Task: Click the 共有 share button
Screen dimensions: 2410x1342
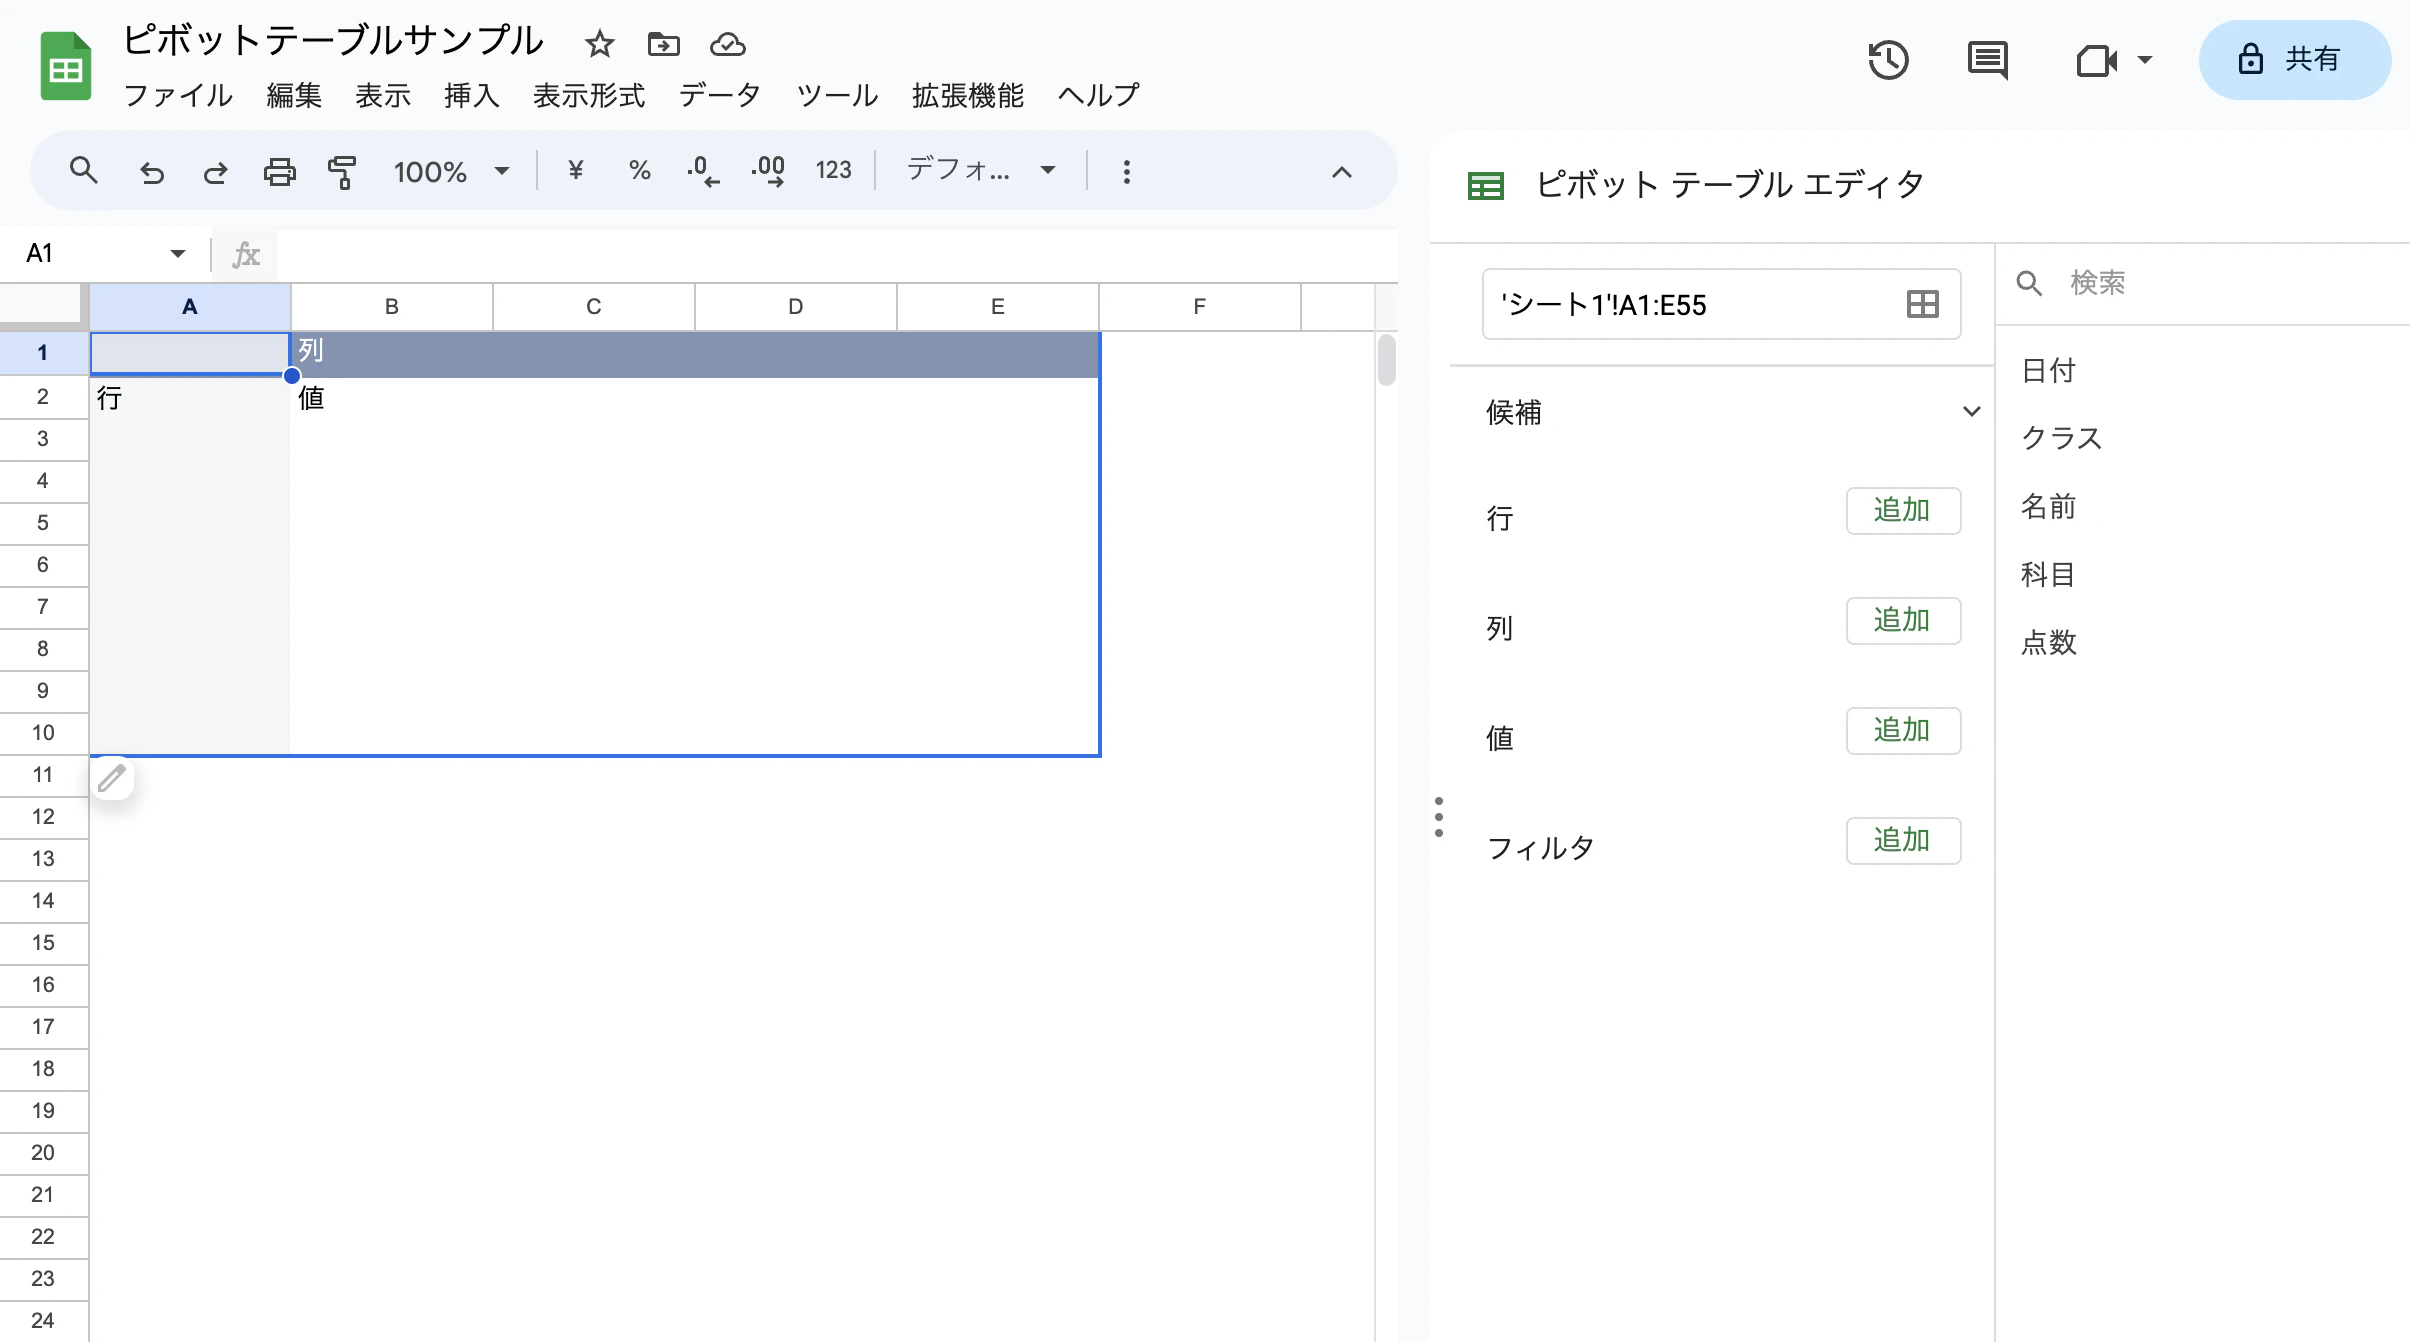Action: coord(2294,59)
